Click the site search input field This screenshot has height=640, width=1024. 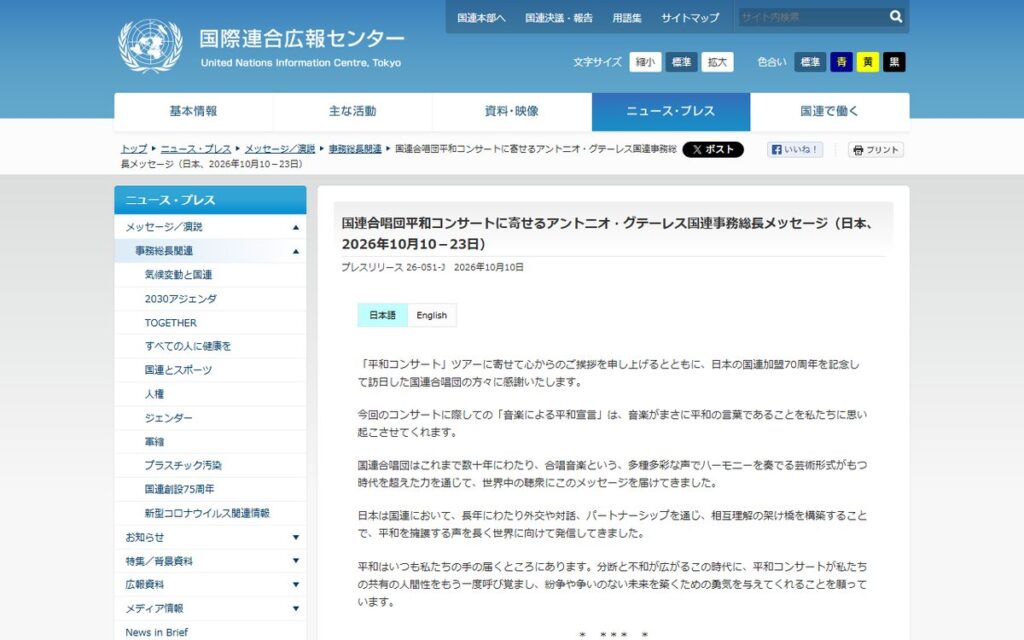(812, 17)
